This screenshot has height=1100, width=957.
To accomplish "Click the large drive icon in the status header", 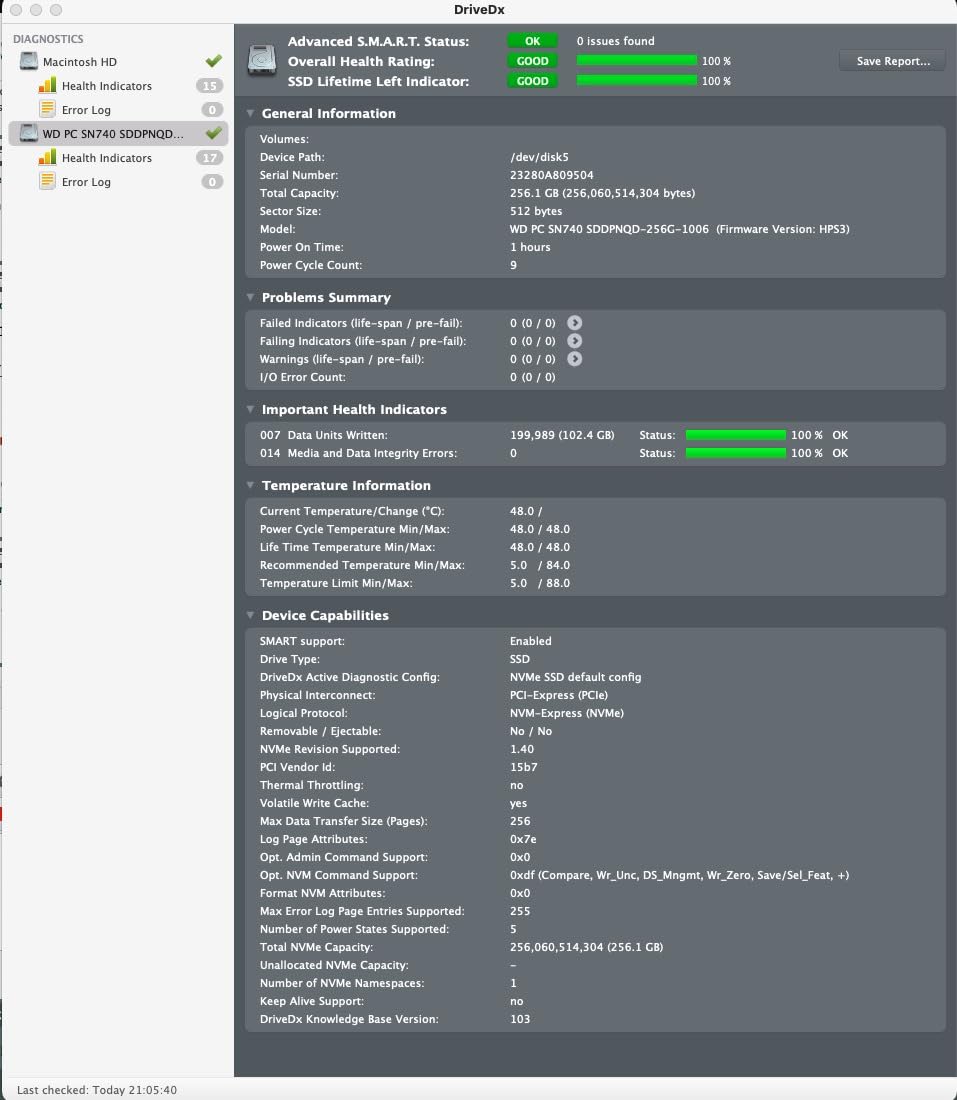I will pos(262,61).
